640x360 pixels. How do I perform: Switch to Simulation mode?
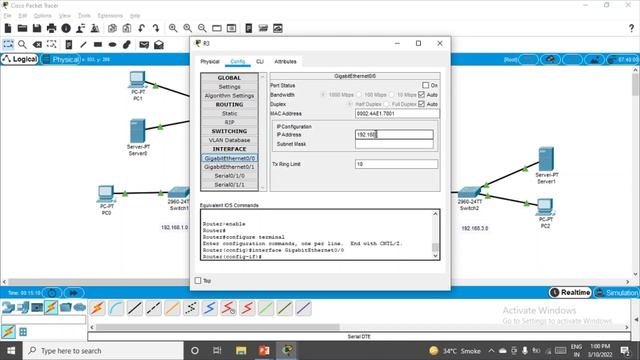click(x=616, y=293)
